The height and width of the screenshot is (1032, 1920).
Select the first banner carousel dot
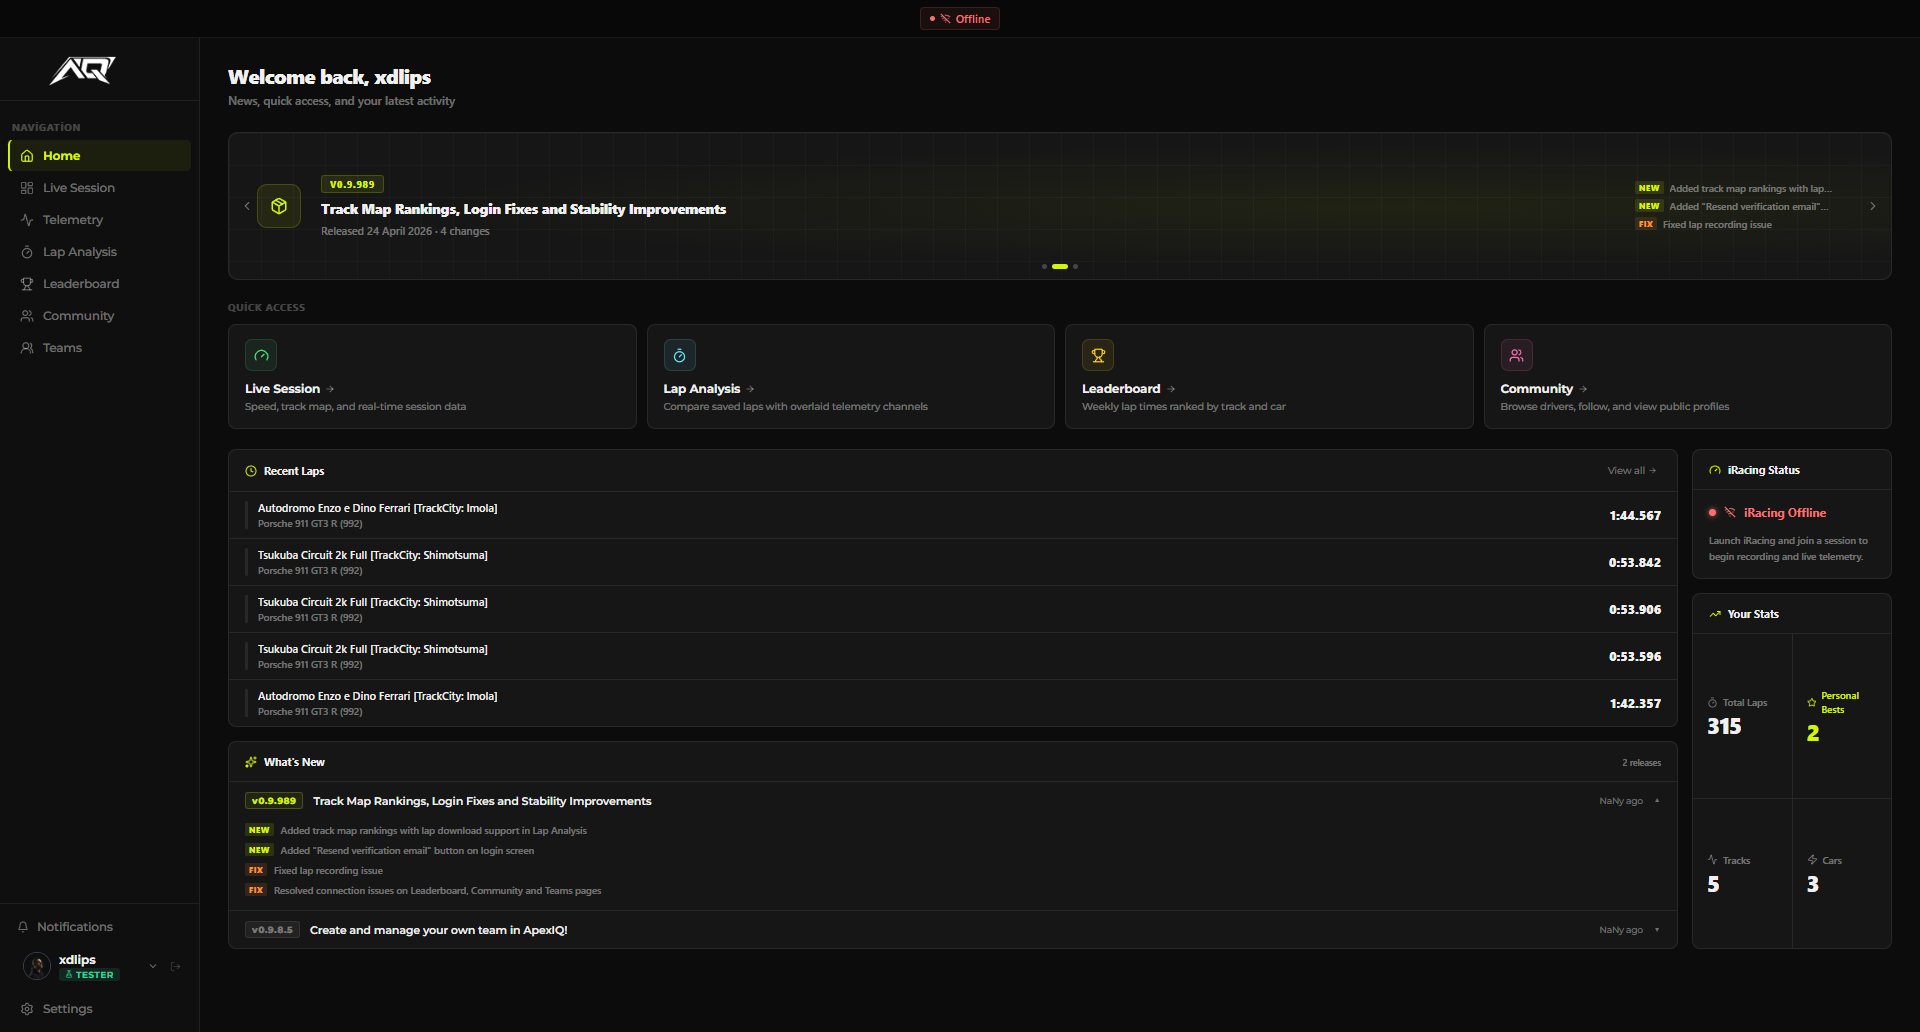(x=1044, y=266)
